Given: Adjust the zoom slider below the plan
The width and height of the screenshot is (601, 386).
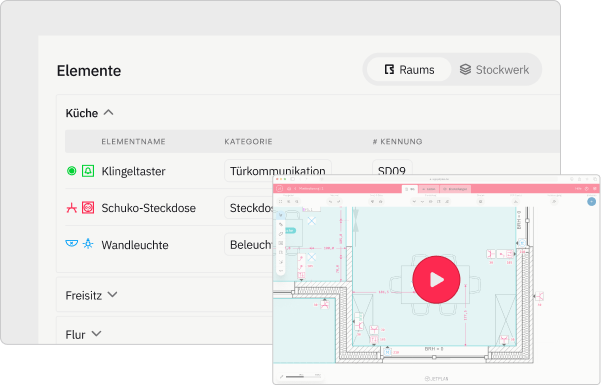Looking at the screenshot, I should (x=303, y=376).
